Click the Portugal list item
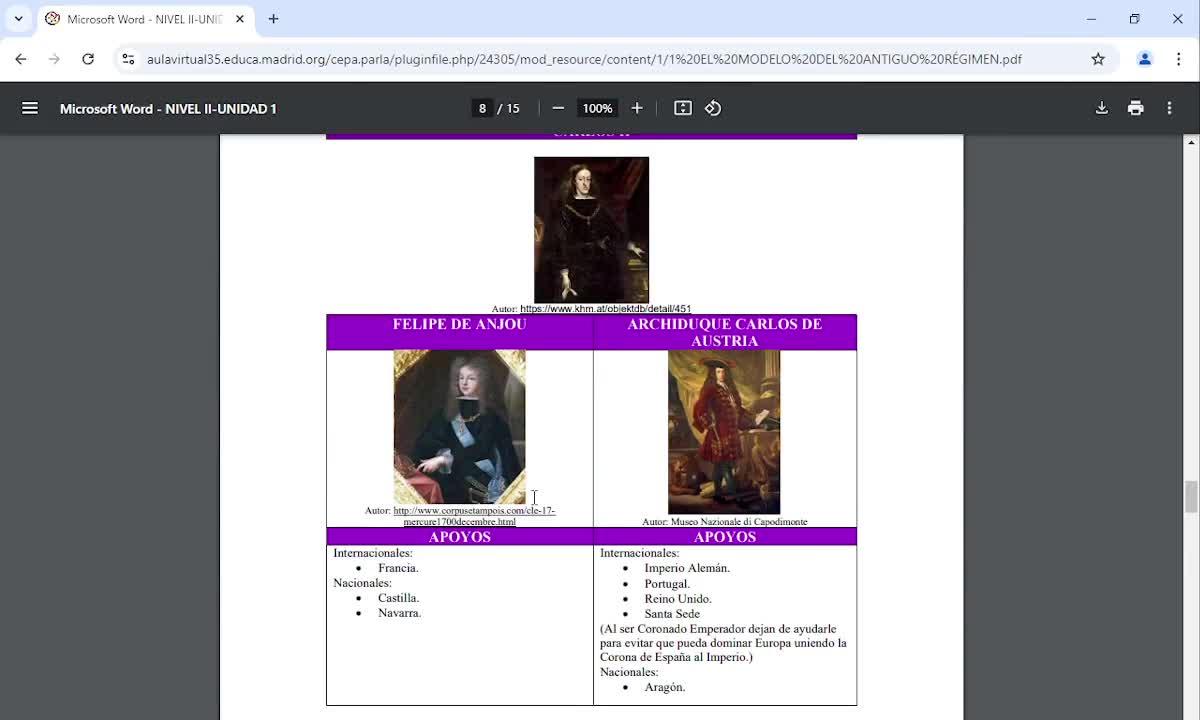Viewport: 1200px width, 720px height. coord(667,584)
